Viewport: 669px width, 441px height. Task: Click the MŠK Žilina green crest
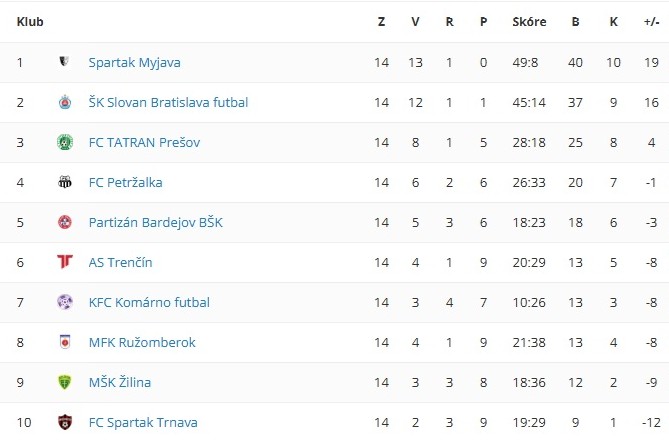[65, 382]
